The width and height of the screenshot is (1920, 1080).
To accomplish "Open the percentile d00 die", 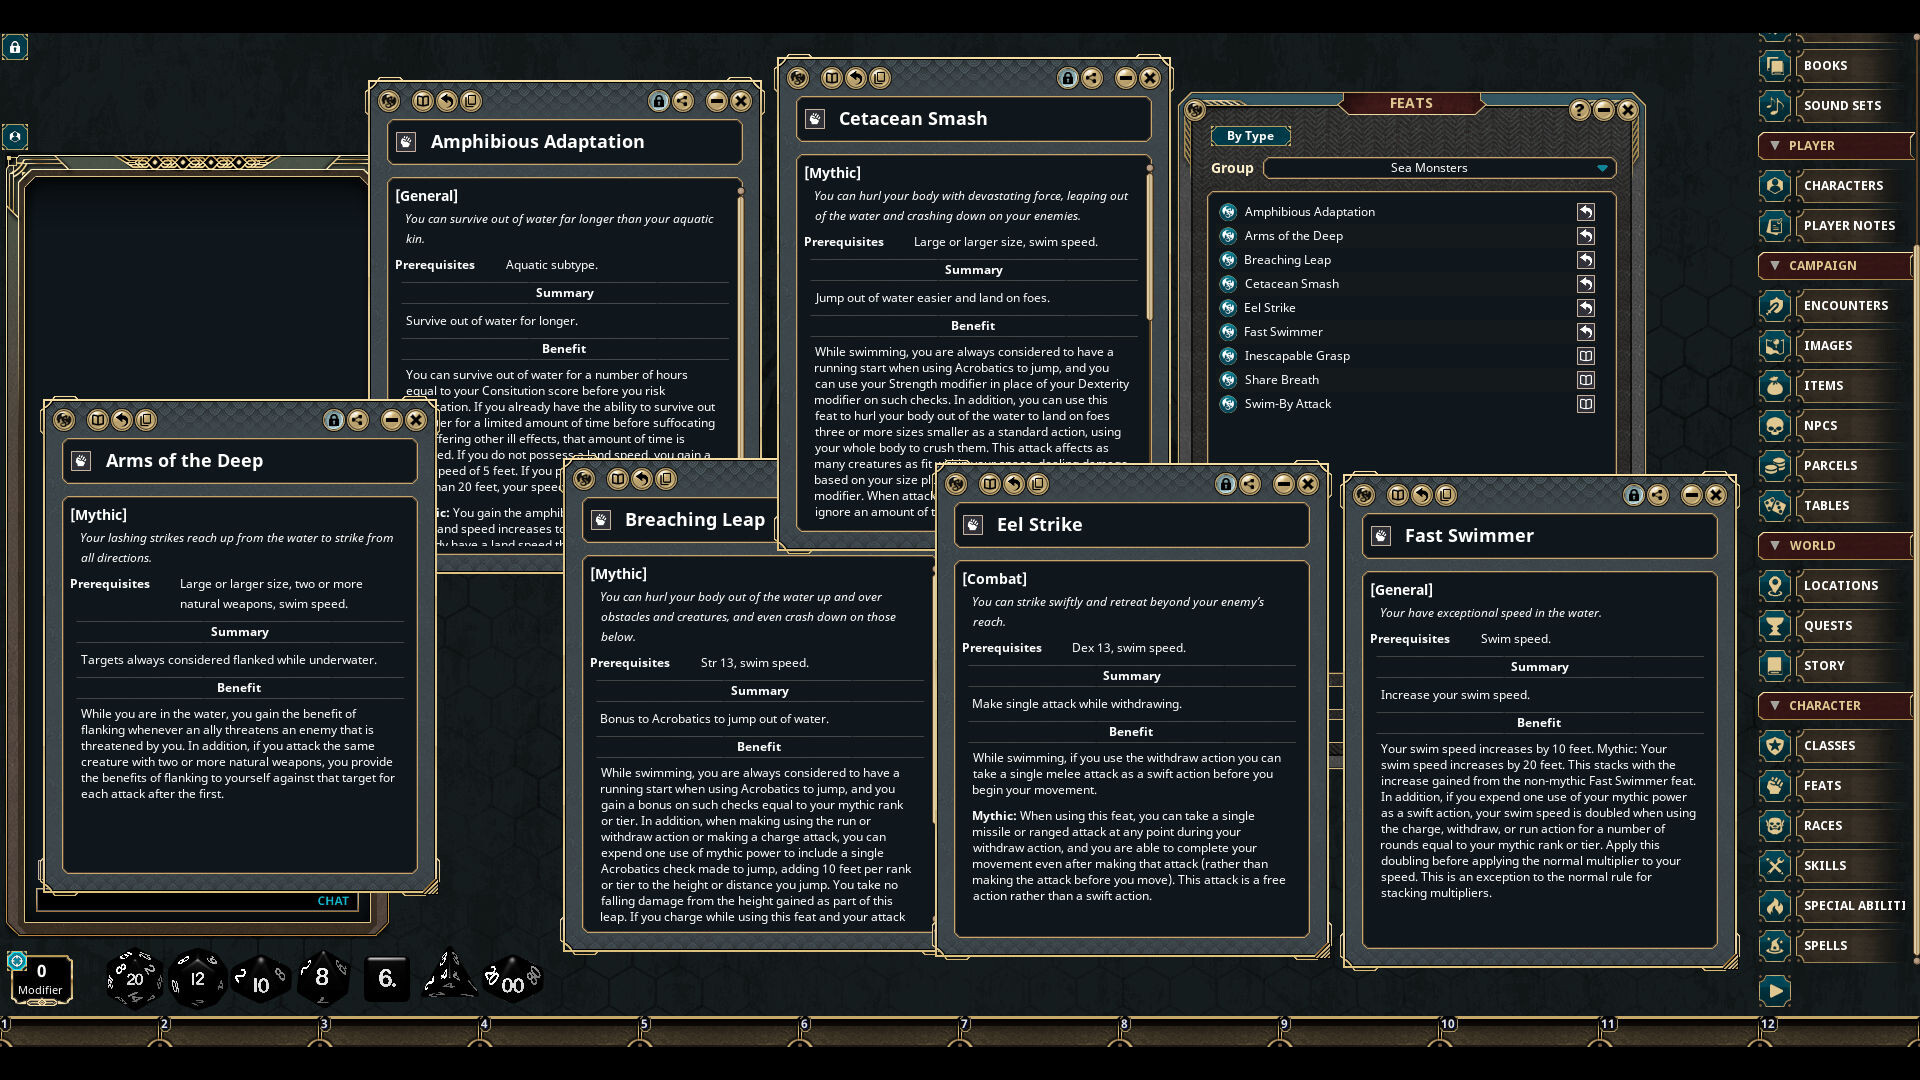I will pyautogui.click(x=512, y=981).
